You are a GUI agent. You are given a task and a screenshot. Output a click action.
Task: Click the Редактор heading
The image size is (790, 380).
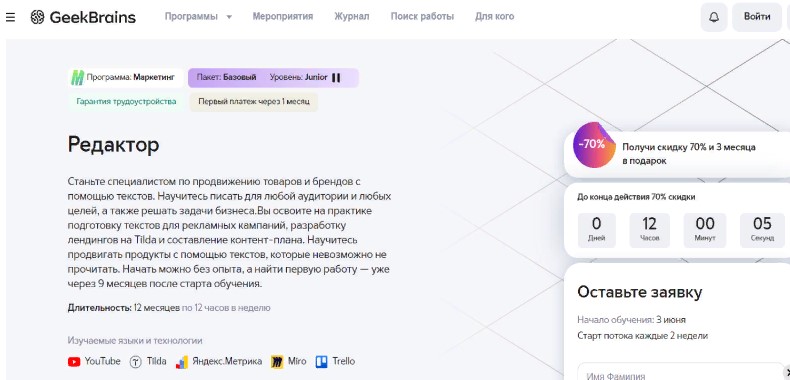click(113, 145)
